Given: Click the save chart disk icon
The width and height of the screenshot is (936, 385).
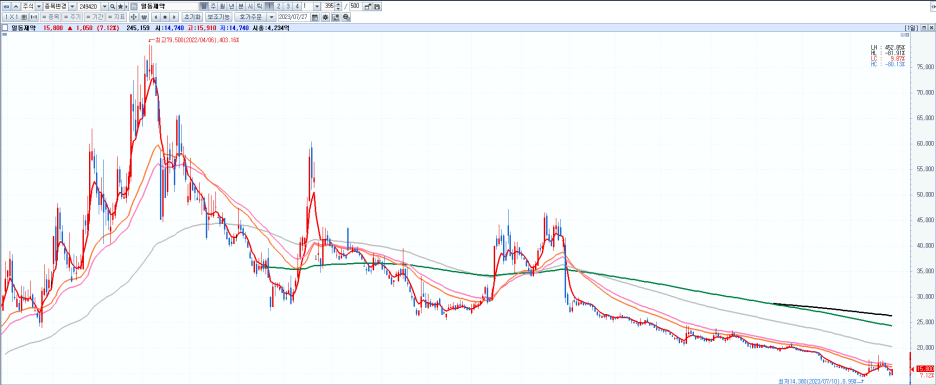Looking at the screenshot, I should point(377,7).
